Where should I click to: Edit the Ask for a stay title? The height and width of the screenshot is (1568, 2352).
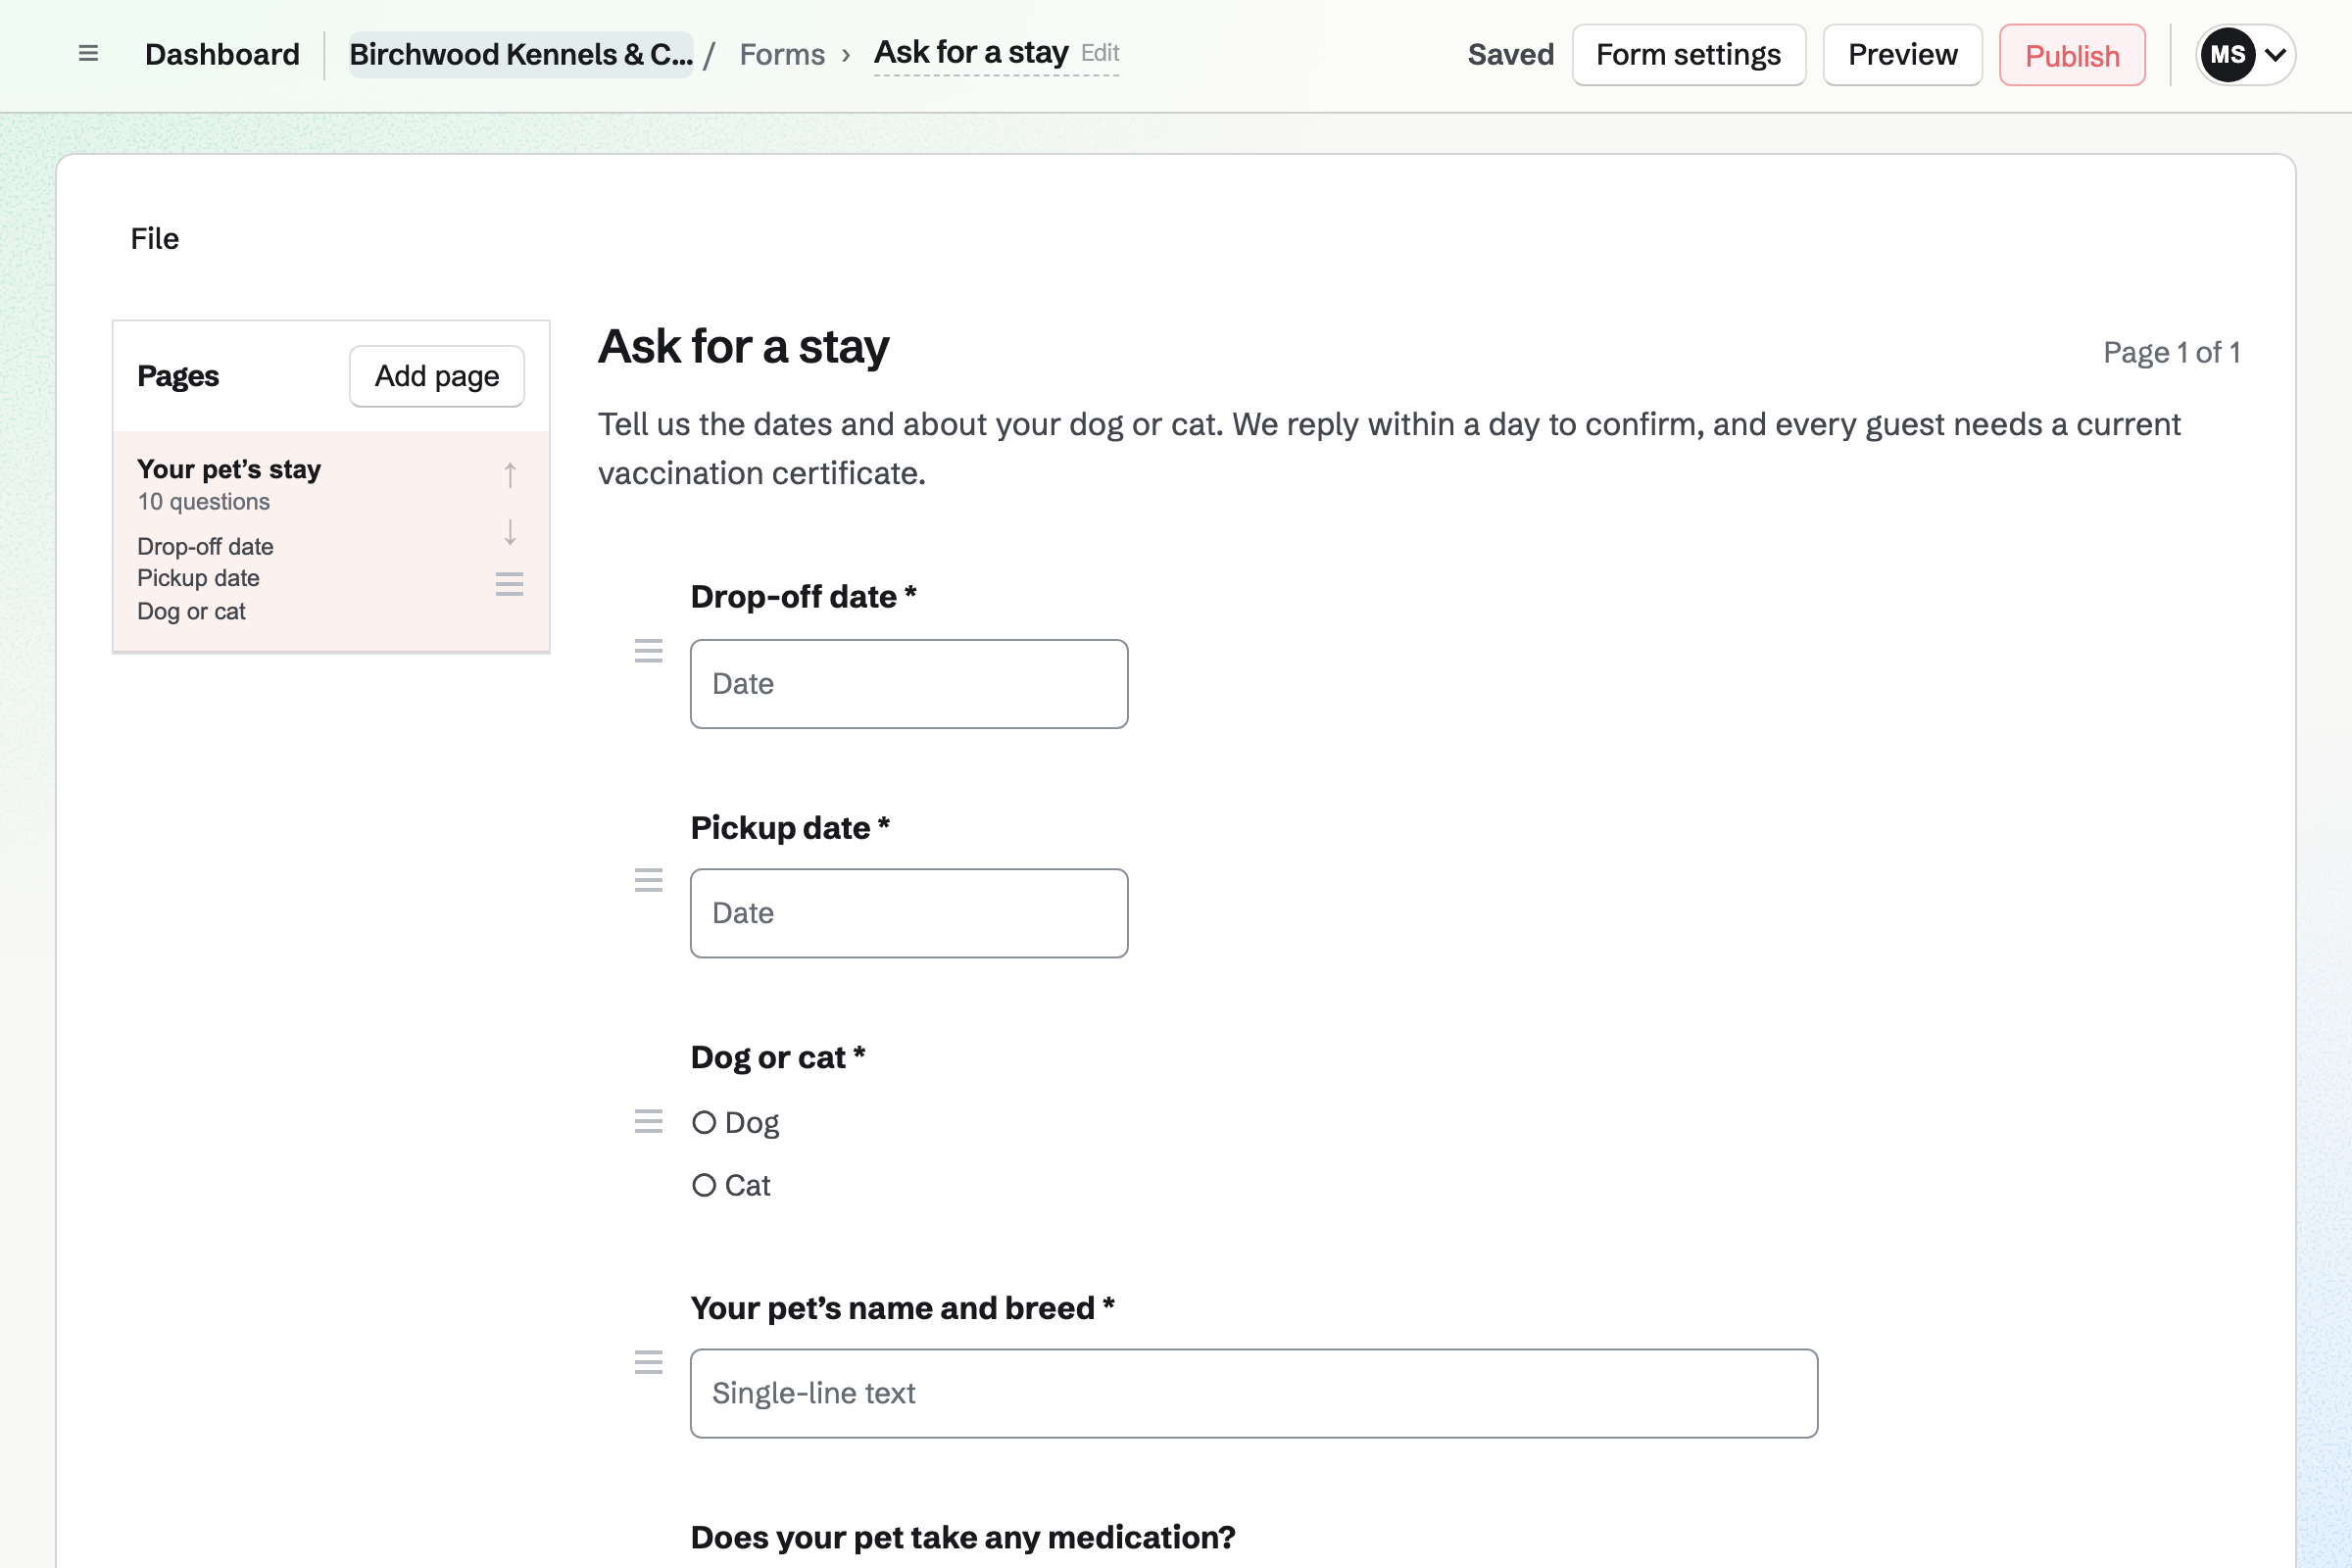click(996, 53)
